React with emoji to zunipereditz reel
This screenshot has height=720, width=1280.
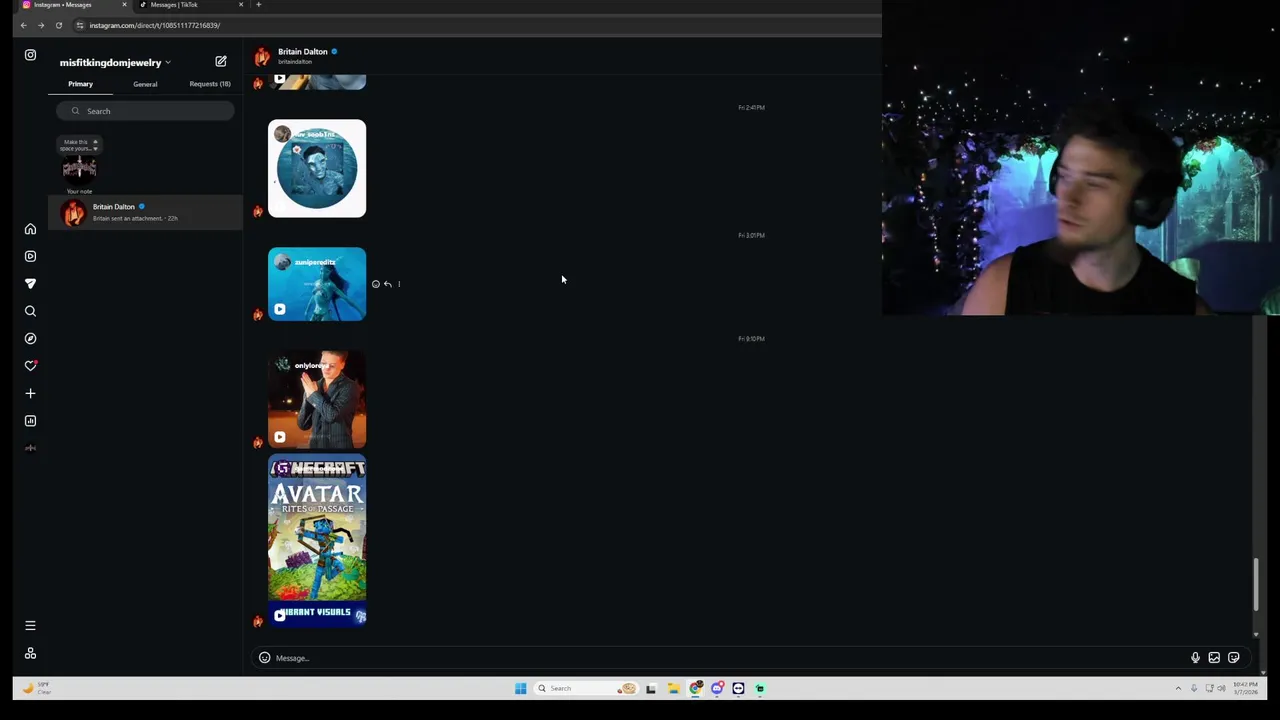376,284
